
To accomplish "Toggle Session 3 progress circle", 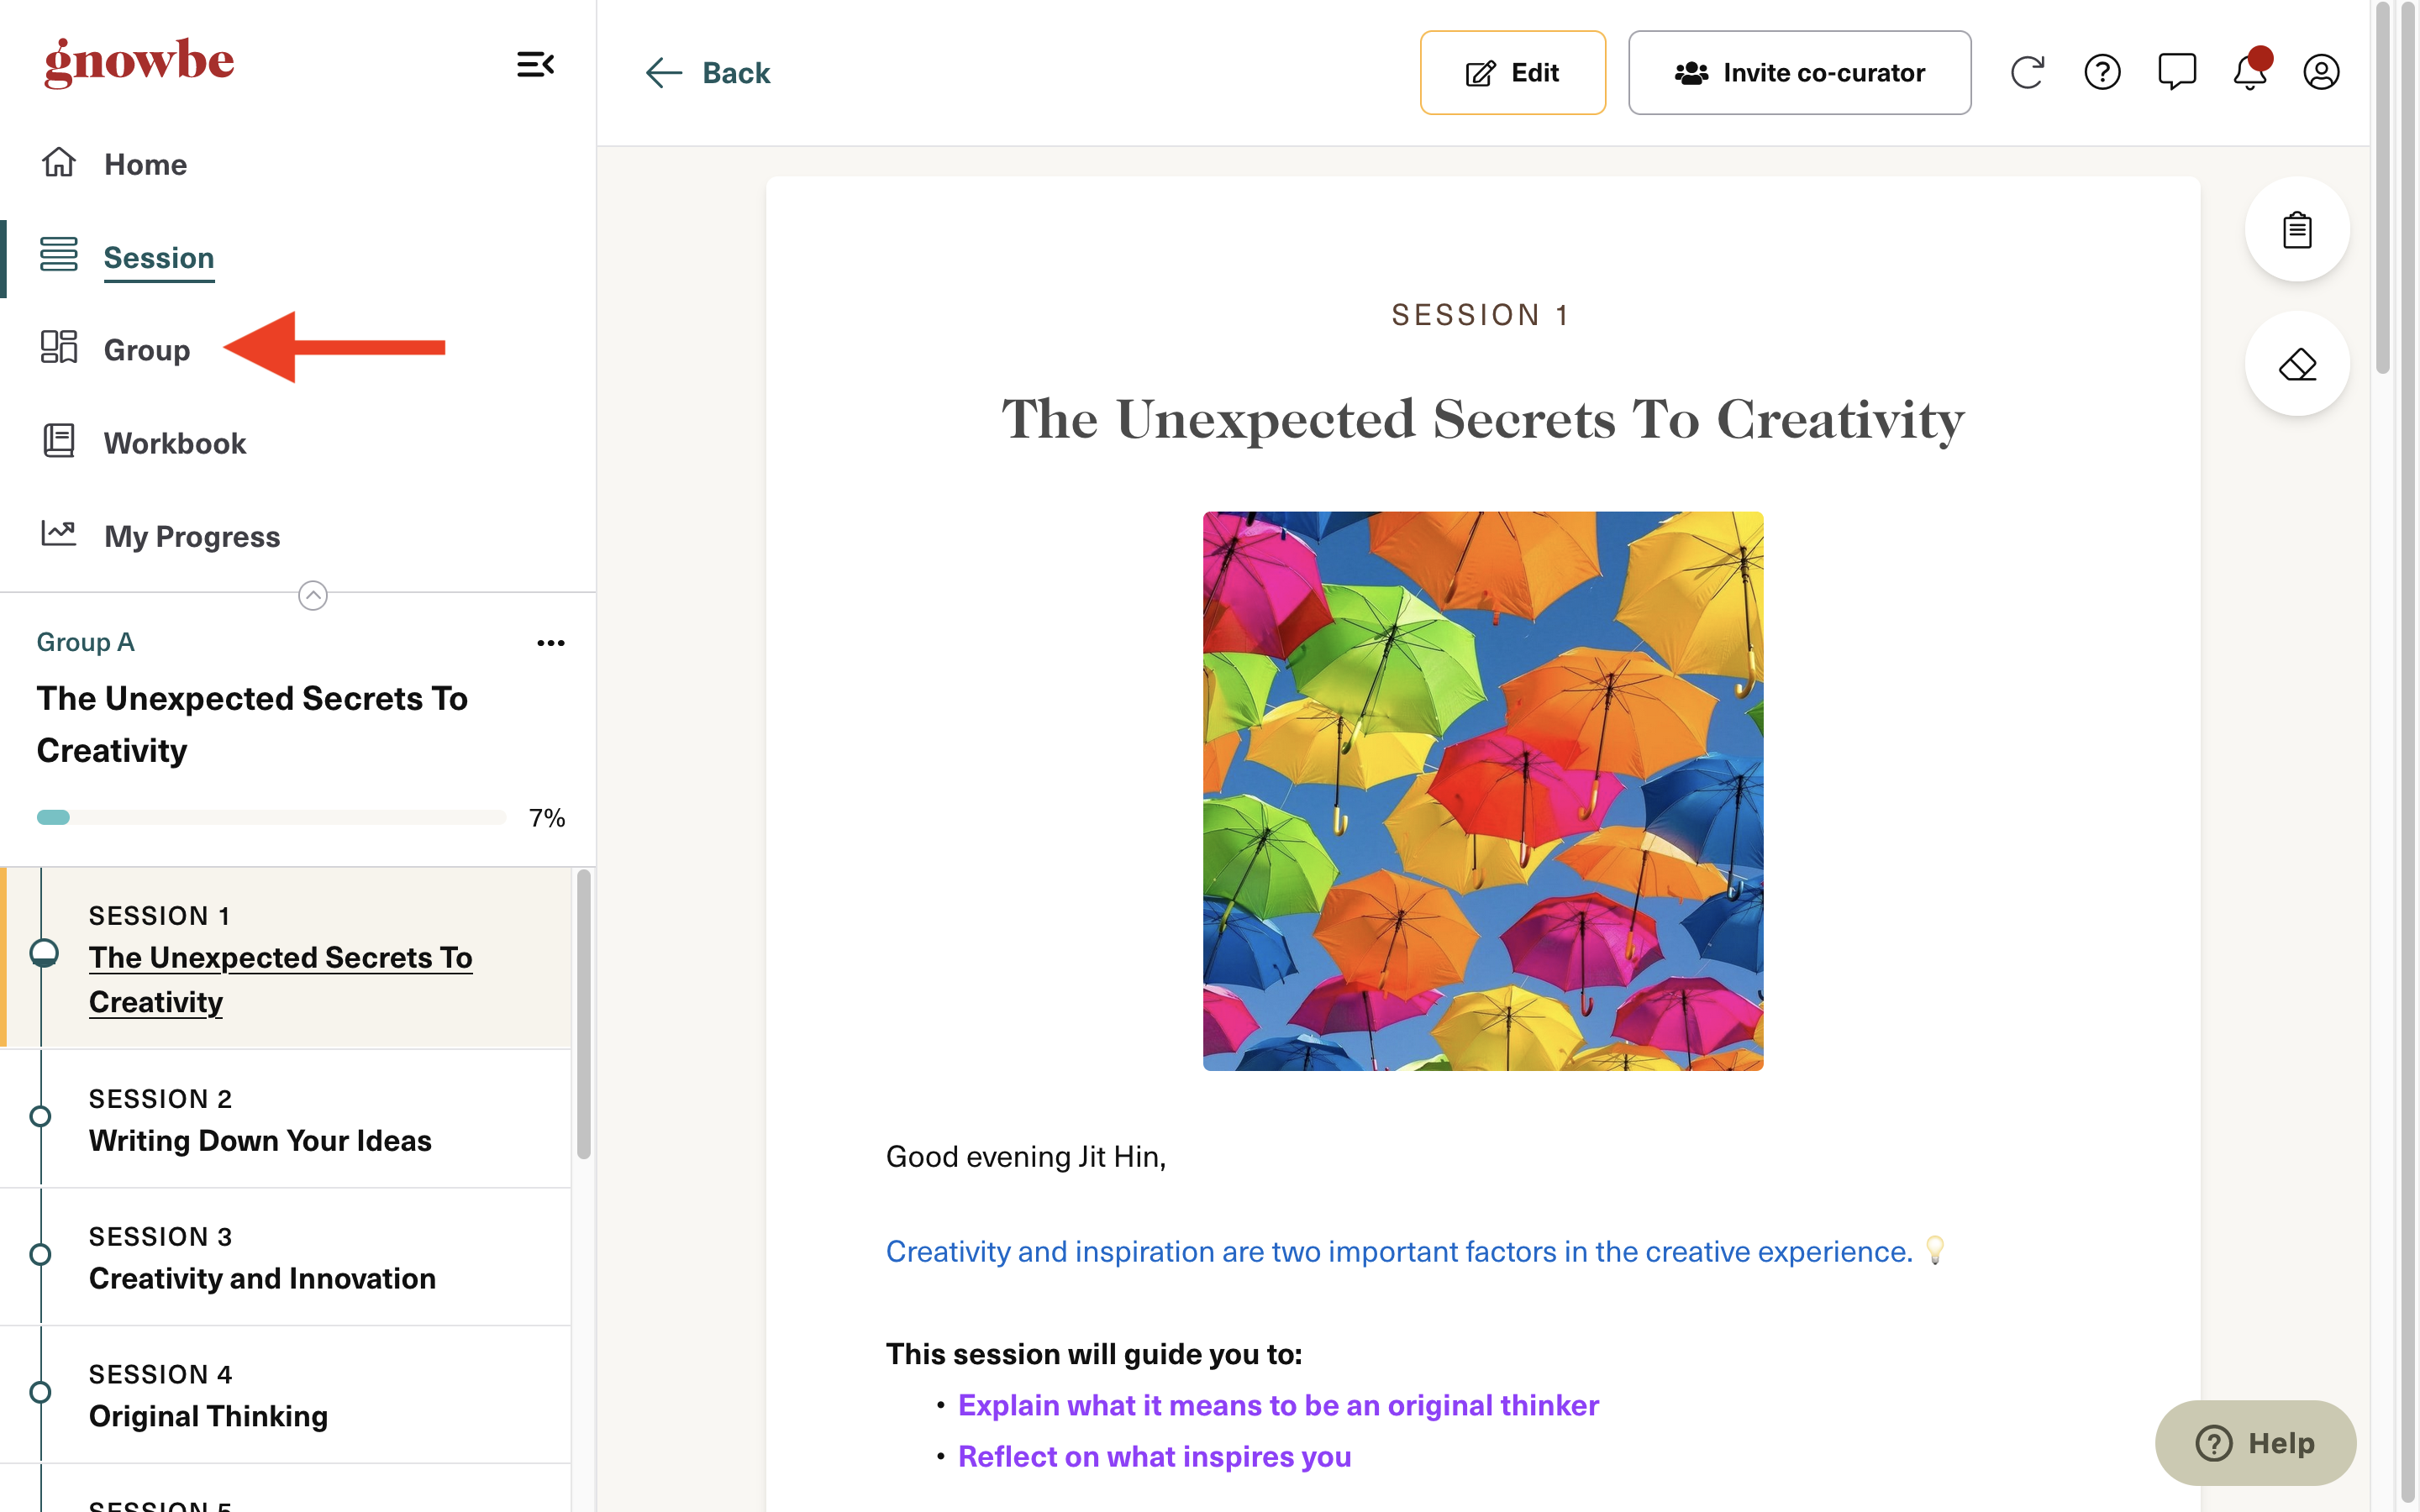I will pyautogui.click(x=40, y=1254).
